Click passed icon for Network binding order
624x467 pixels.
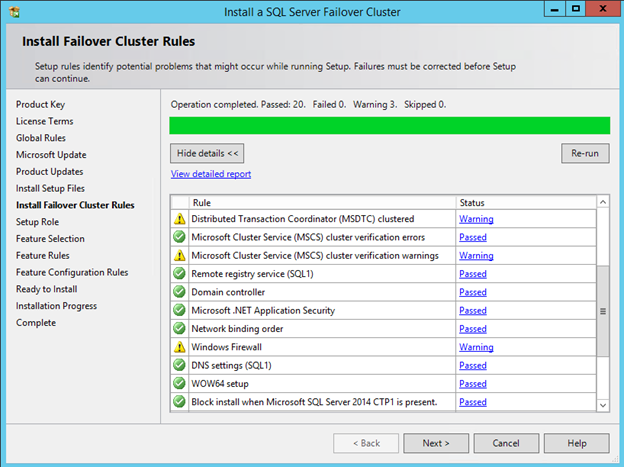tap(179, 328)
